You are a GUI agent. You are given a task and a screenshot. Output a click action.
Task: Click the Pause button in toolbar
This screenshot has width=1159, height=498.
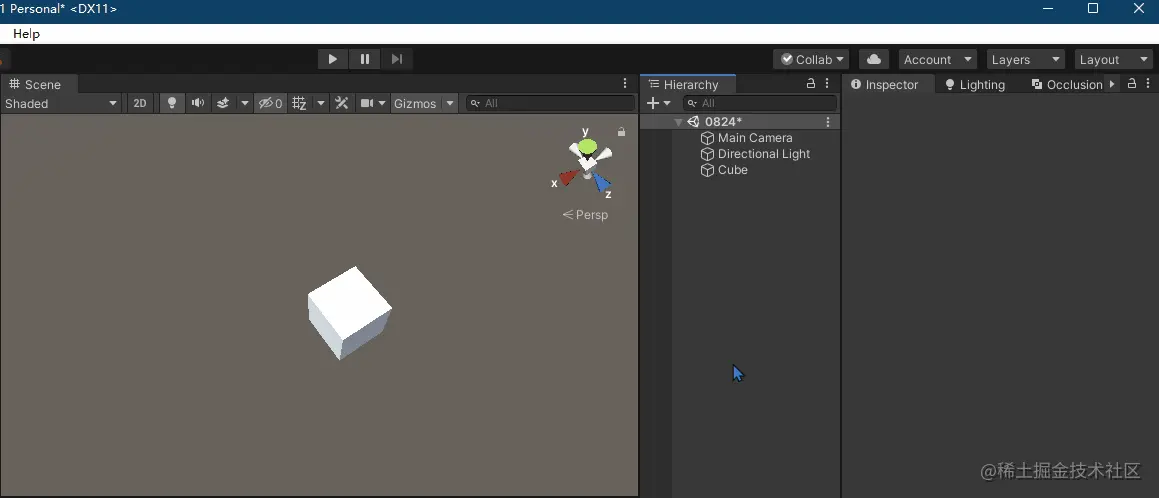click(x=364, y=59)
